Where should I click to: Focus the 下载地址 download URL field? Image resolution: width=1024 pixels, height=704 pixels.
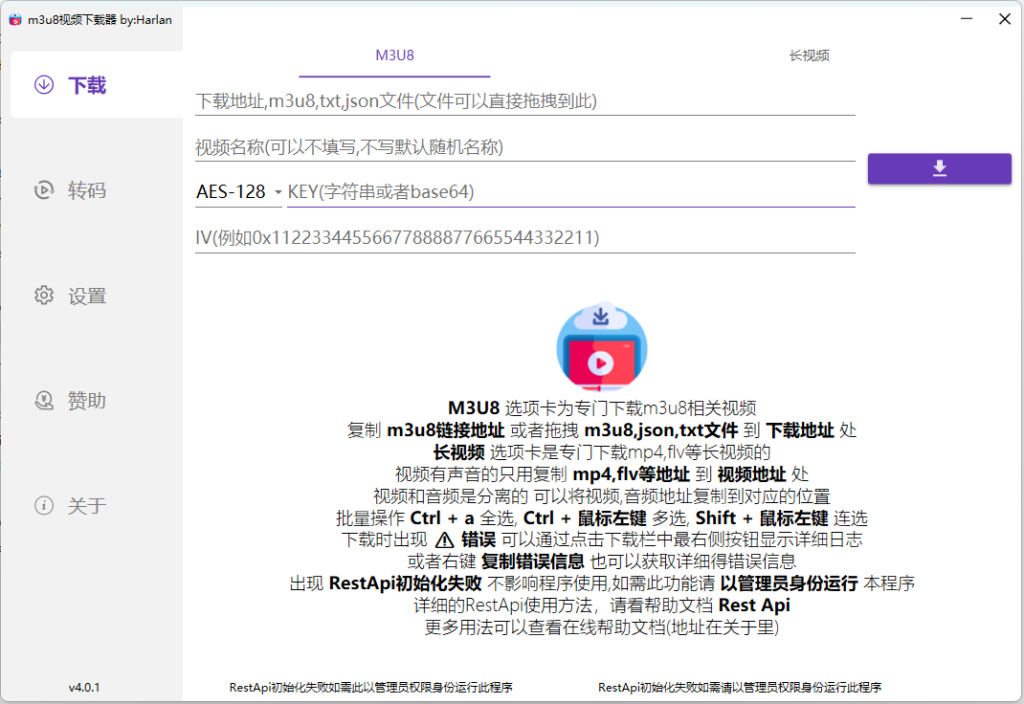[x=524, y=101]
